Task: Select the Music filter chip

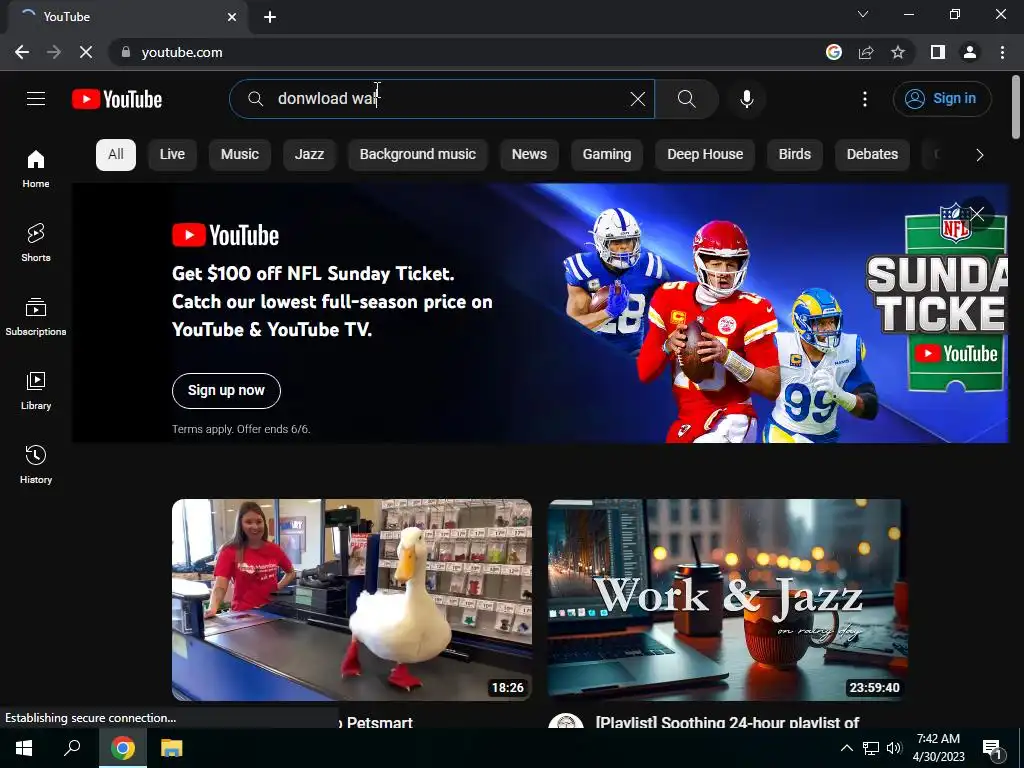Action: [240, 155]
